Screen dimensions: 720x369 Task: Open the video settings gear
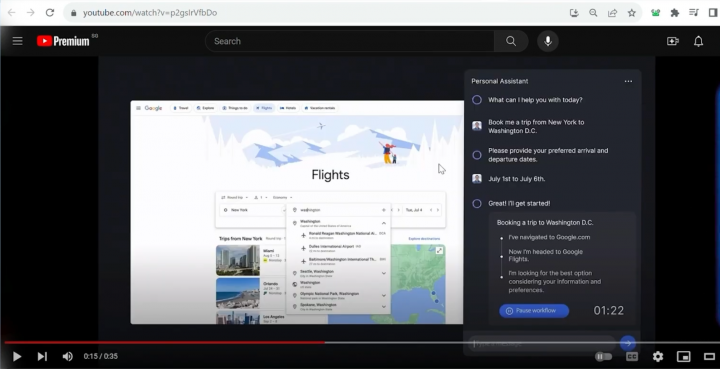pyautogui.click(x=658, y=356)
